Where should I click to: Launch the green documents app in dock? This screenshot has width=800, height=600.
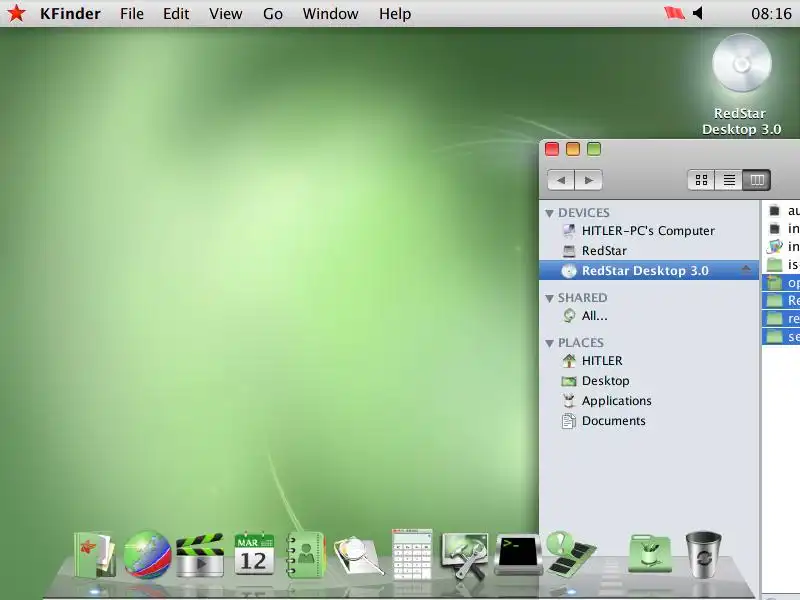coord(94,555)
